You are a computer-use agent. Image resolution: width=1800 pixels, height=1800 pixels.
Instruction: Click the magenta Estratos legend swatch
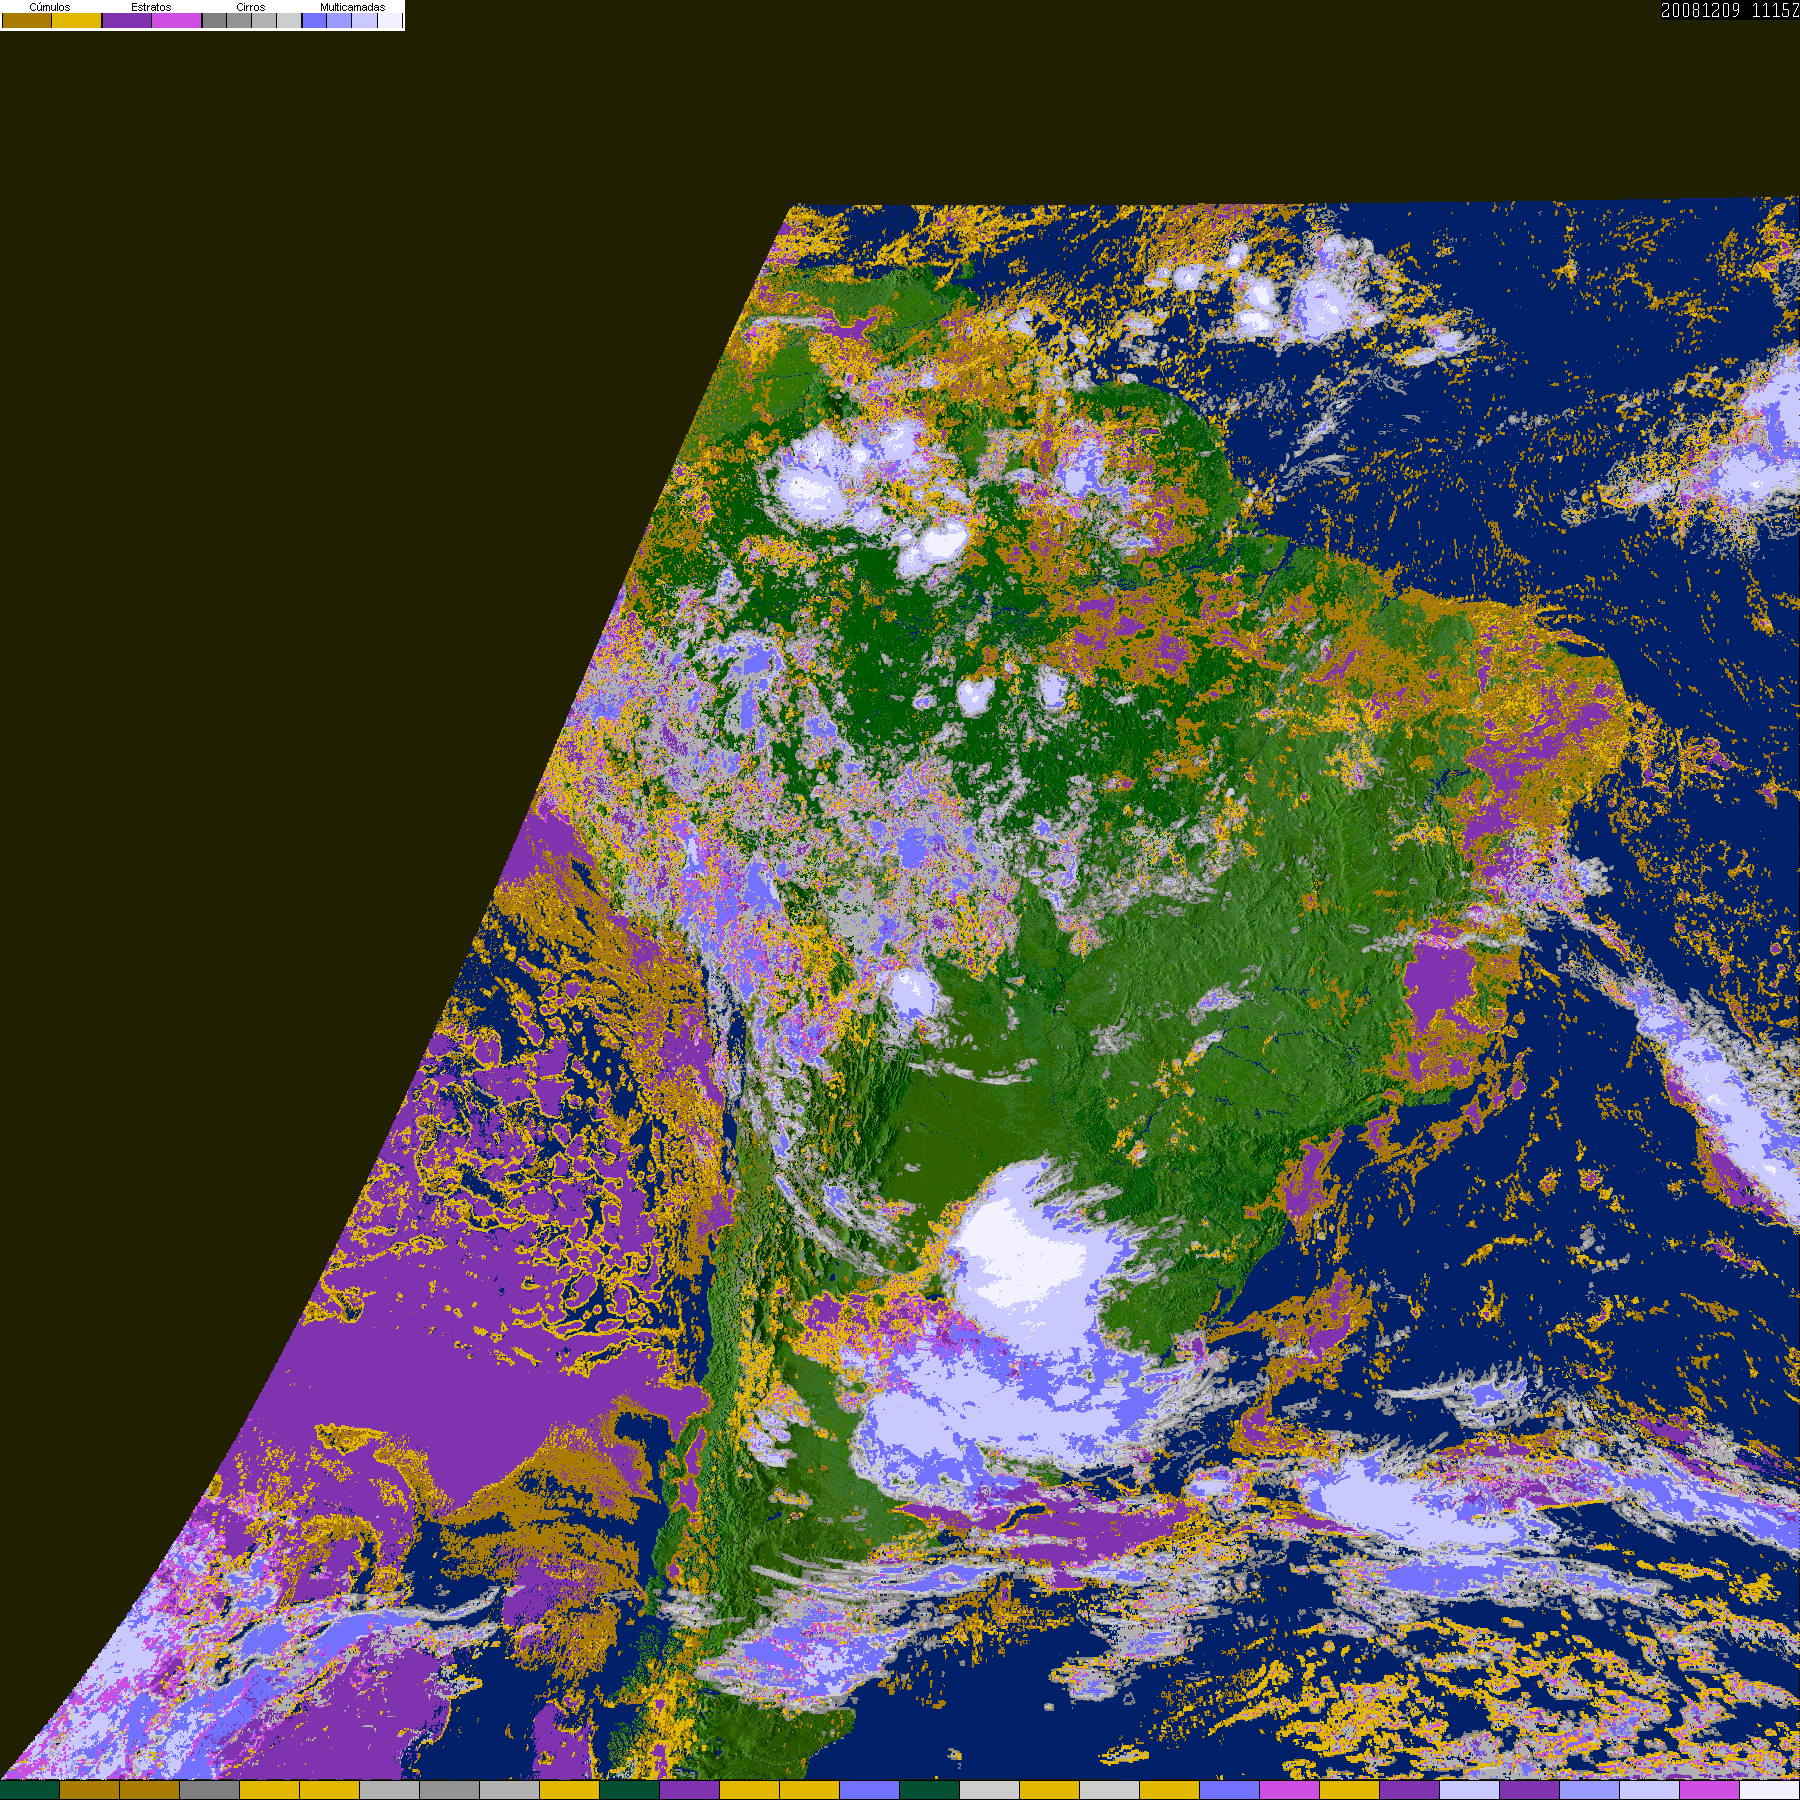177,20
